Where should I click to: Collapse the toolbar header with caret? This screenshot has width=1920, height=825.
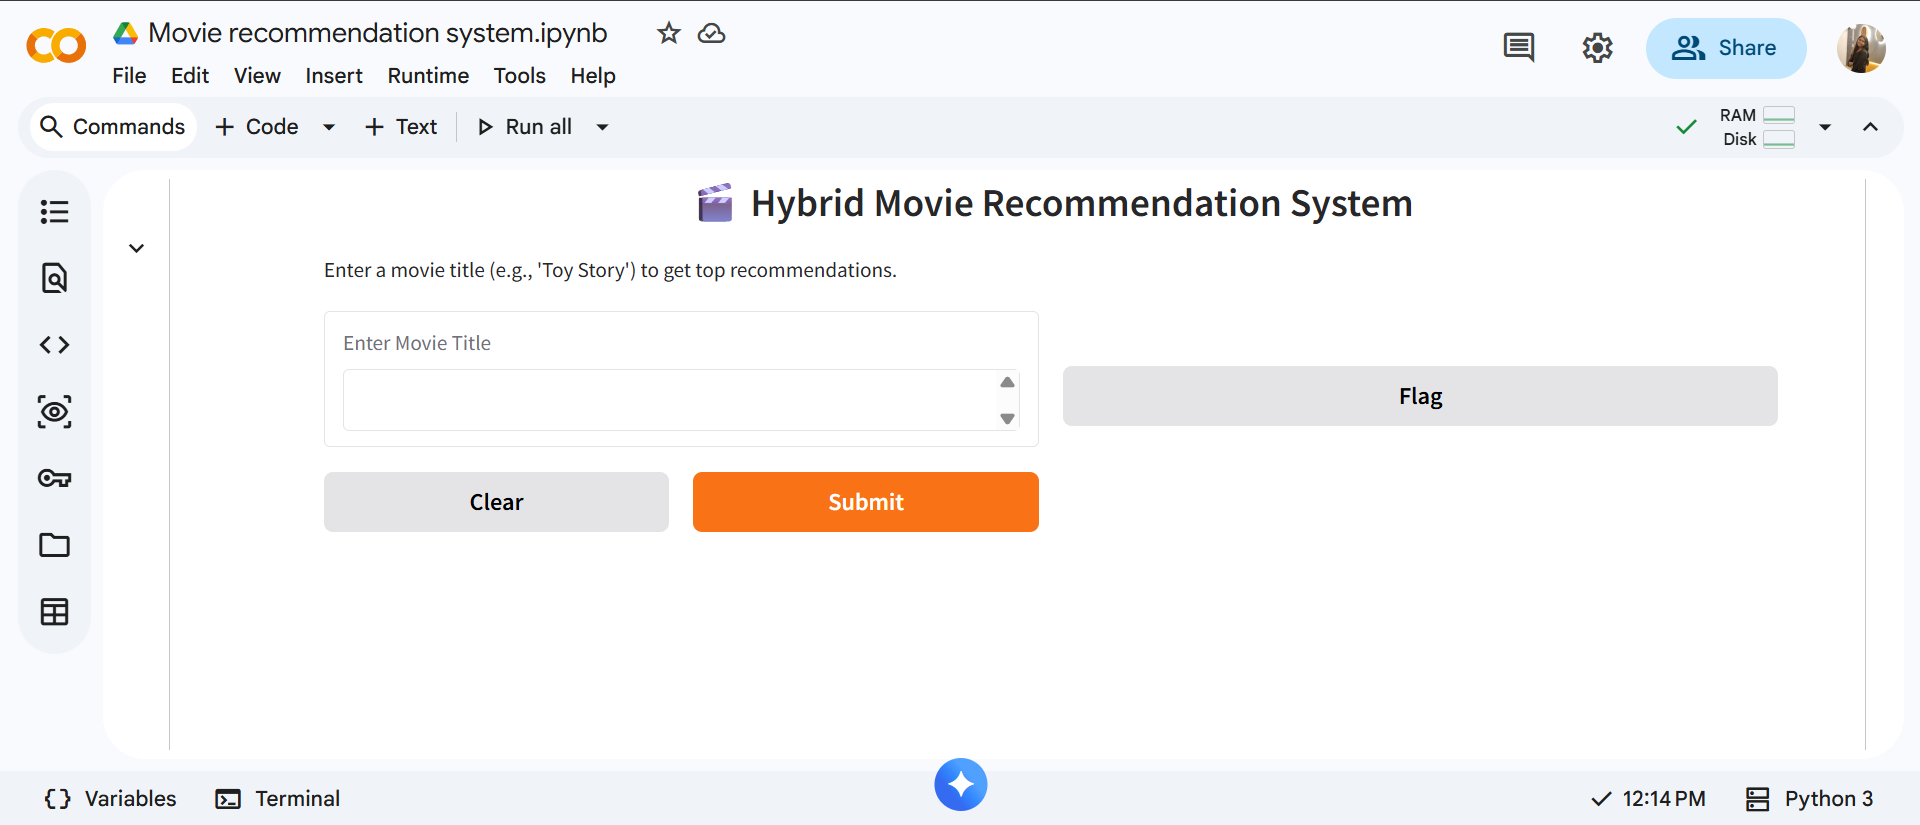click(x=1870, y=127)
